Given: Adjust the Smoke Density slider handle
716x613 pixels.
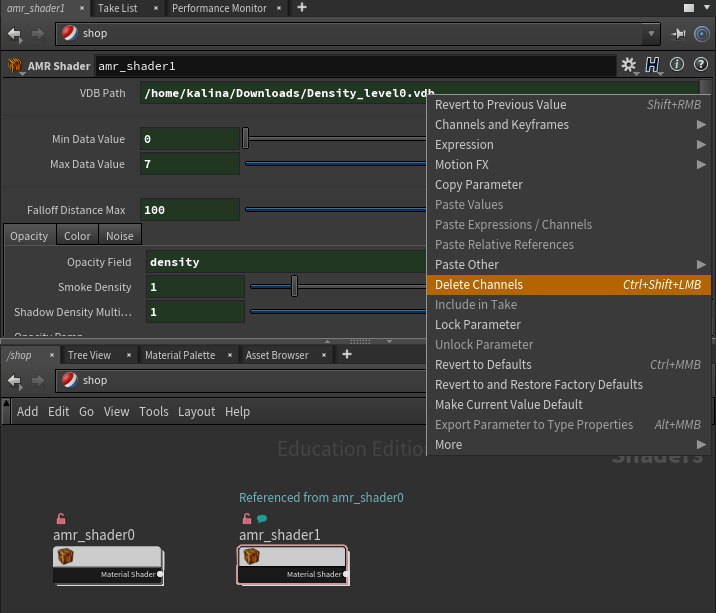Looking at the screenshot, I should 294,287.
